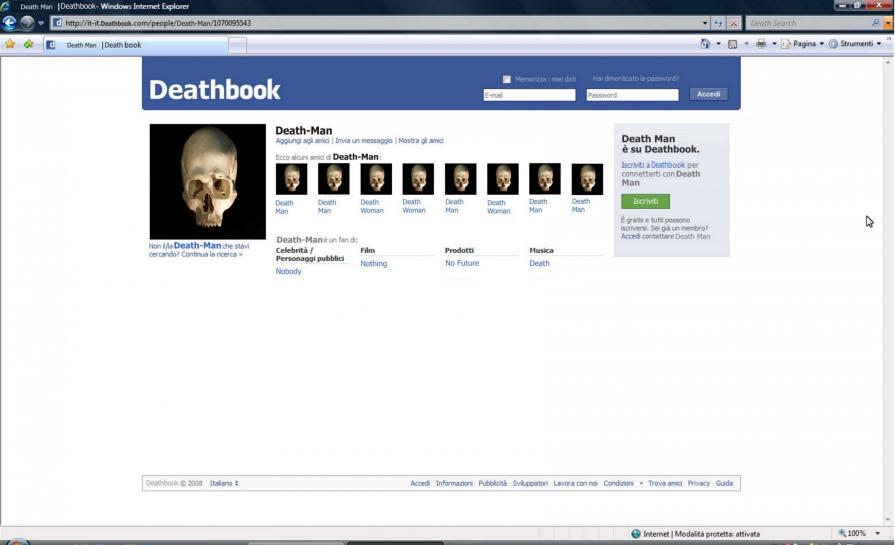Click the zoom magnifier icon in the status bar

tap(842, 533)
